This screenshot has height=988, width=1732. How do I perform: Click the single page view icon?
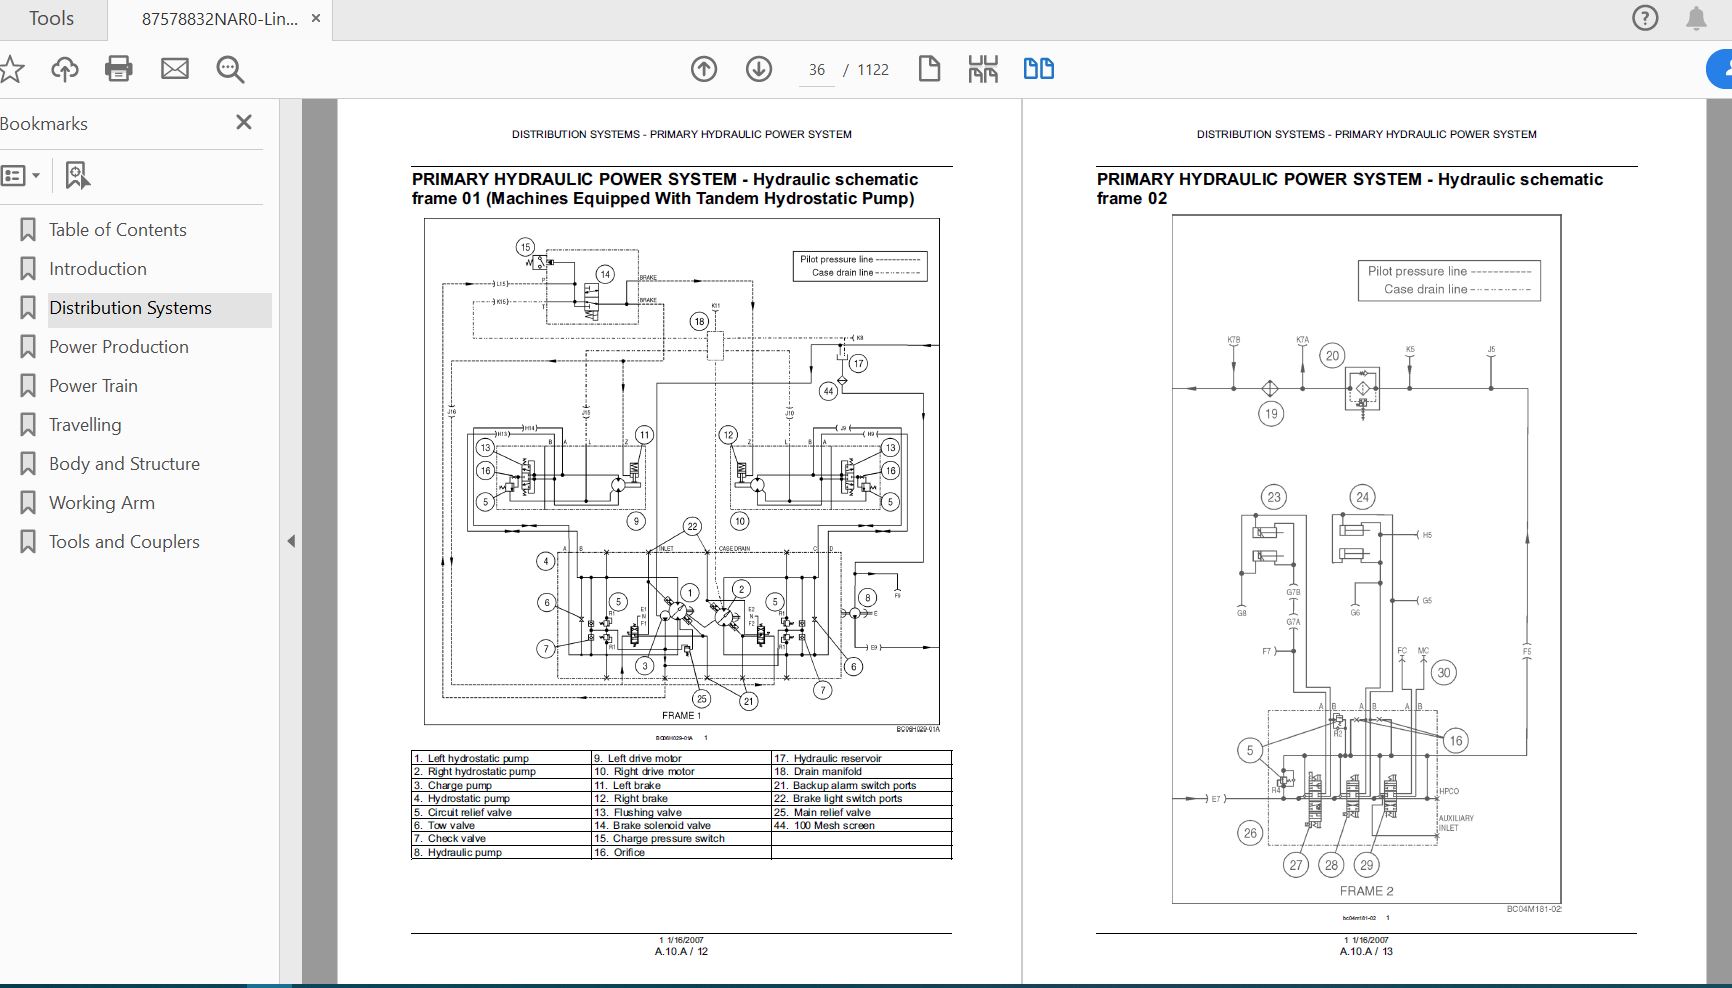[x=929, y=69]
